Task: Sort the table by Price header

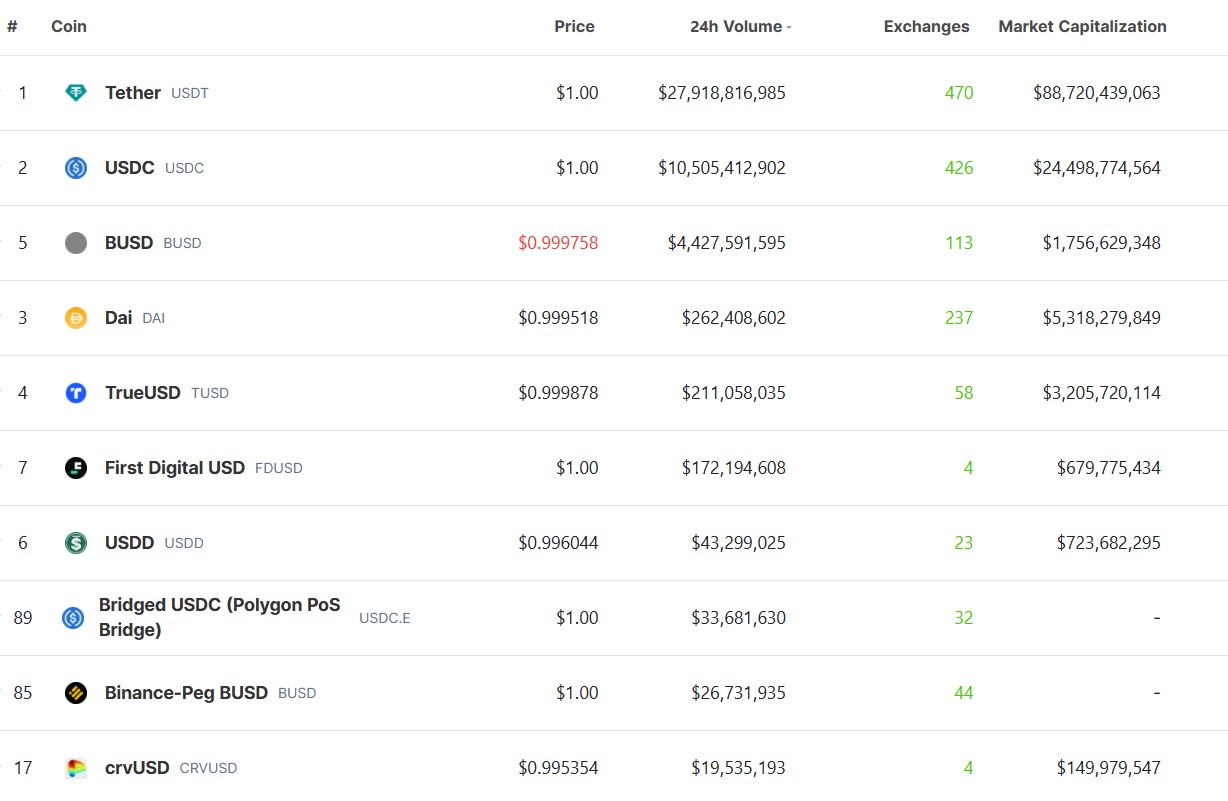Action: click(x=574, y=27)
